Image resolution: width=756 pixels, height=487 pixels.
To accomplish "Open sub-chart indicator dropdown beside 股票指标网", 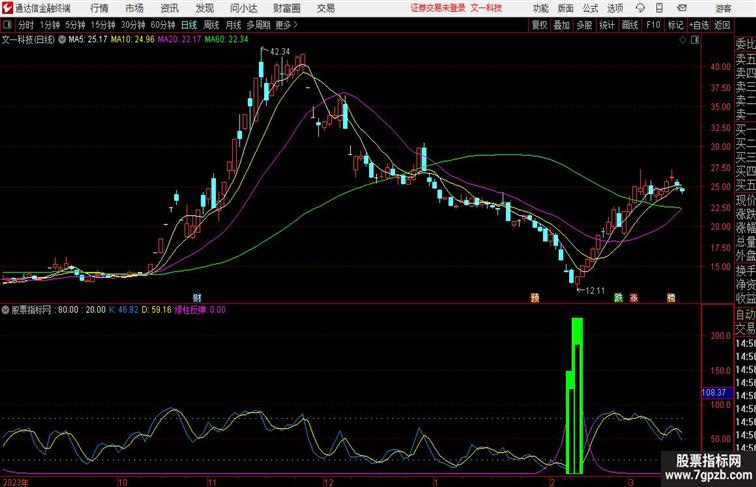I will [5, 310].
